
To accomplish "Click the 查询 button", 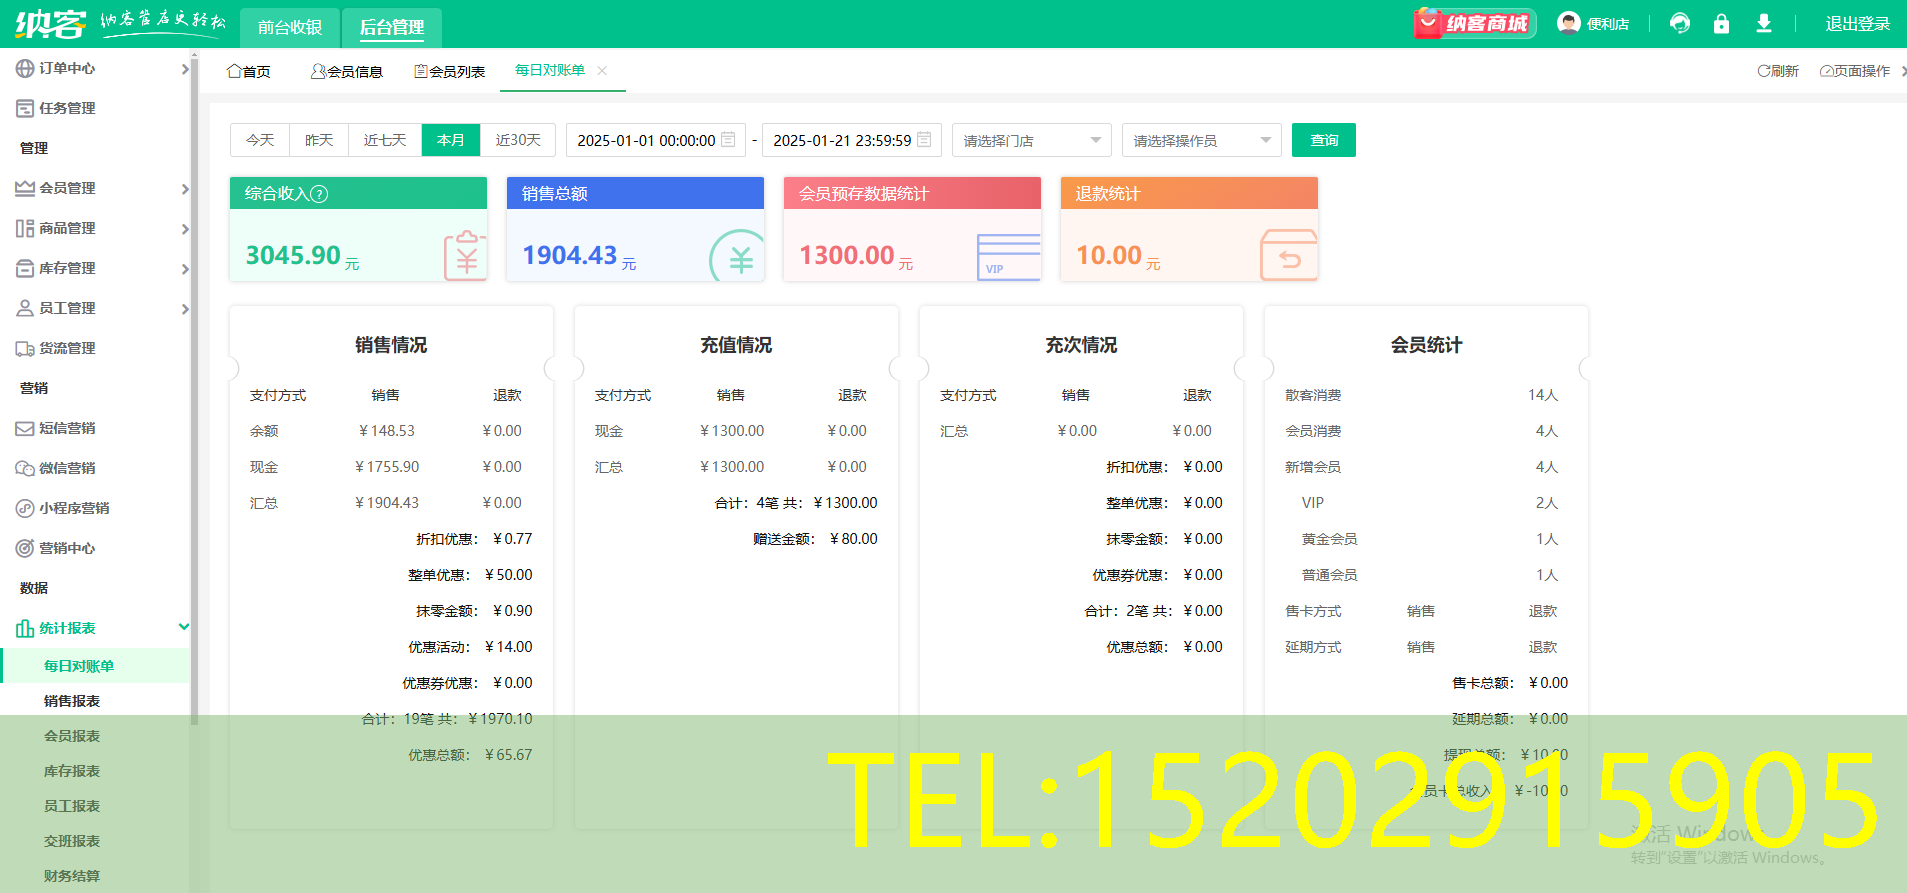I will click(1324, 140).
